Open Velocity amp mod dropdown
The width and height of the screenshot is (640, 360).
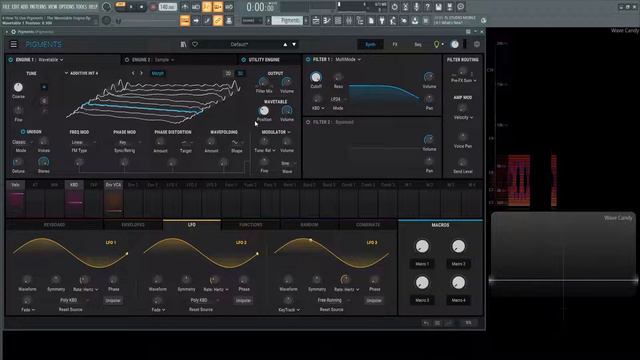(x=463, y=118)
